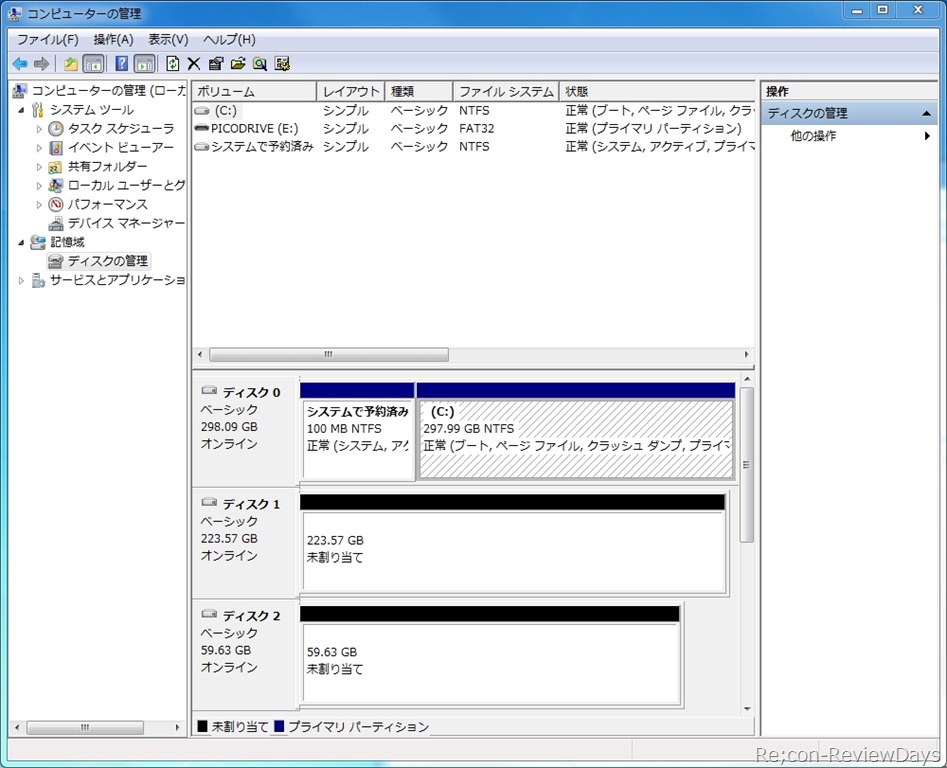Select the PICODRIVE (E:) volume row
947x768 pixels.
point(474,129)
